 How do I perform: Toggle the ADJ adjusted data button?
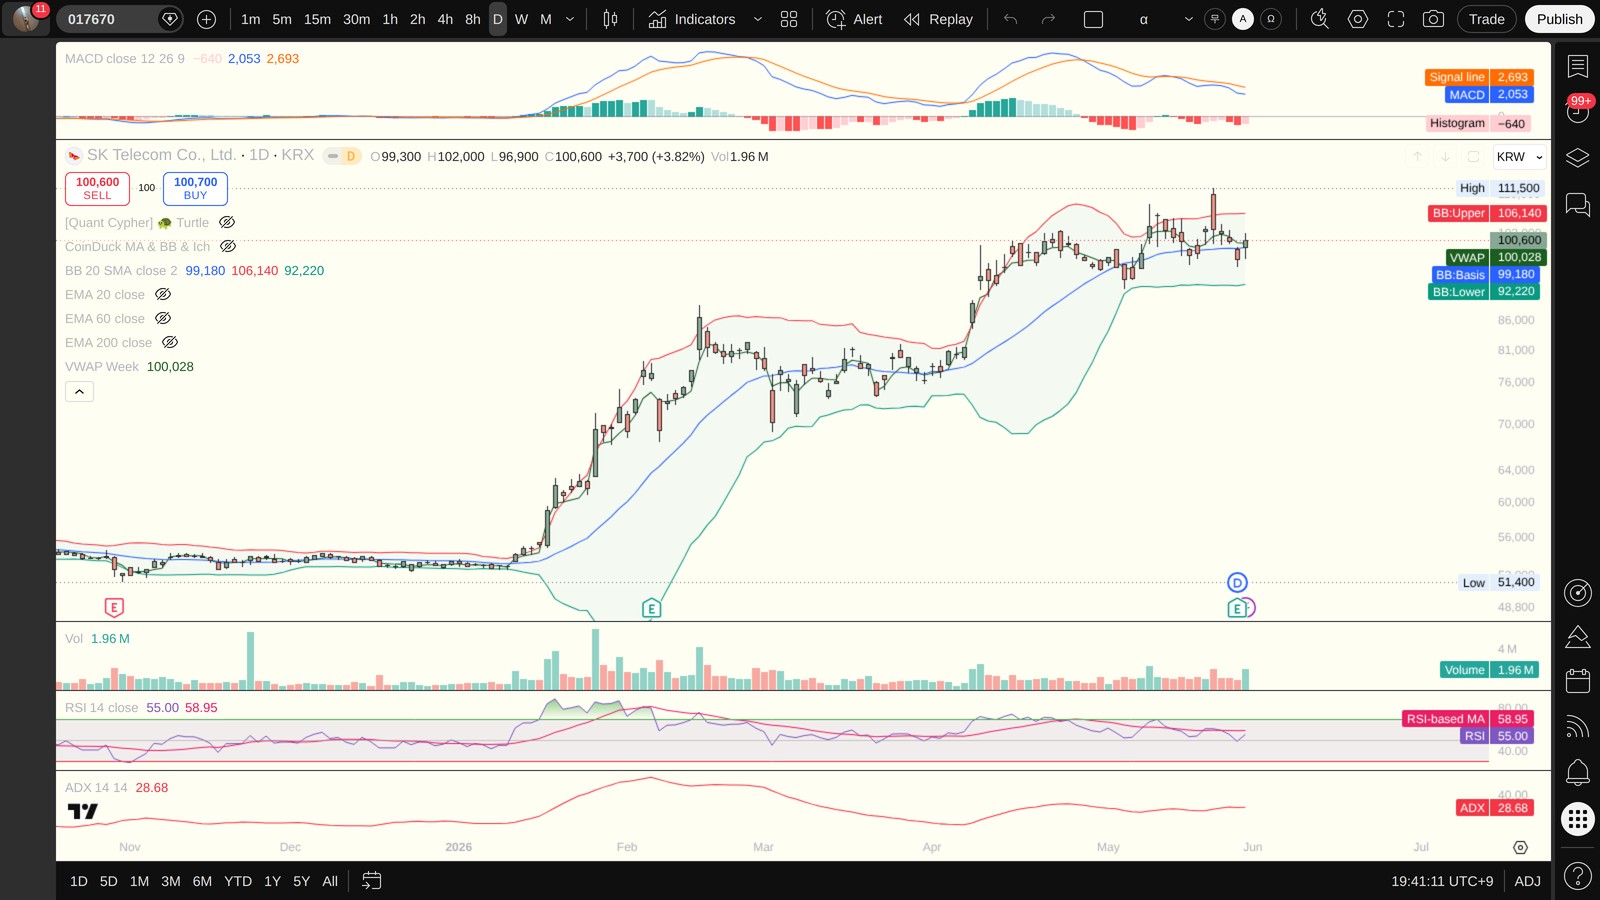point(1527,881)
